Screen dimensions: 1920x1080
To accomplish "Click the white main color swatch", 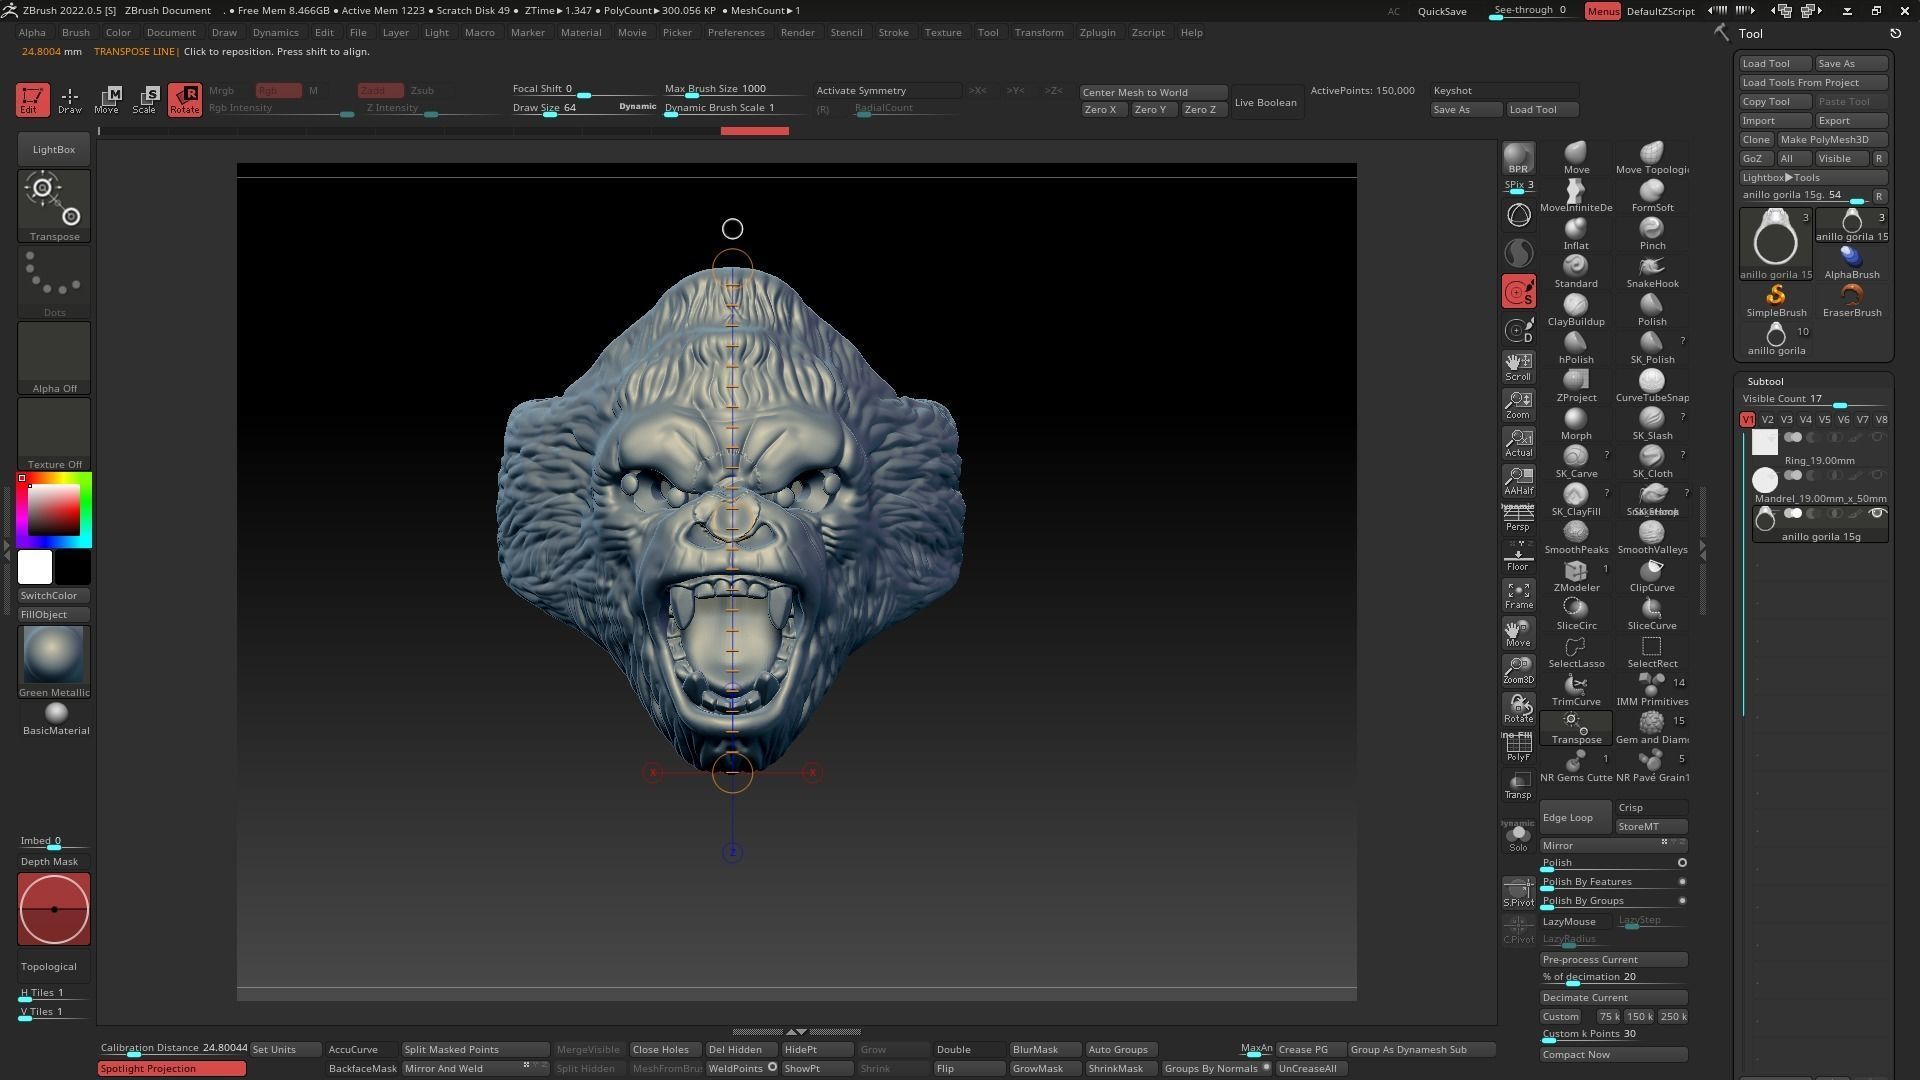I will coord(35,567).
